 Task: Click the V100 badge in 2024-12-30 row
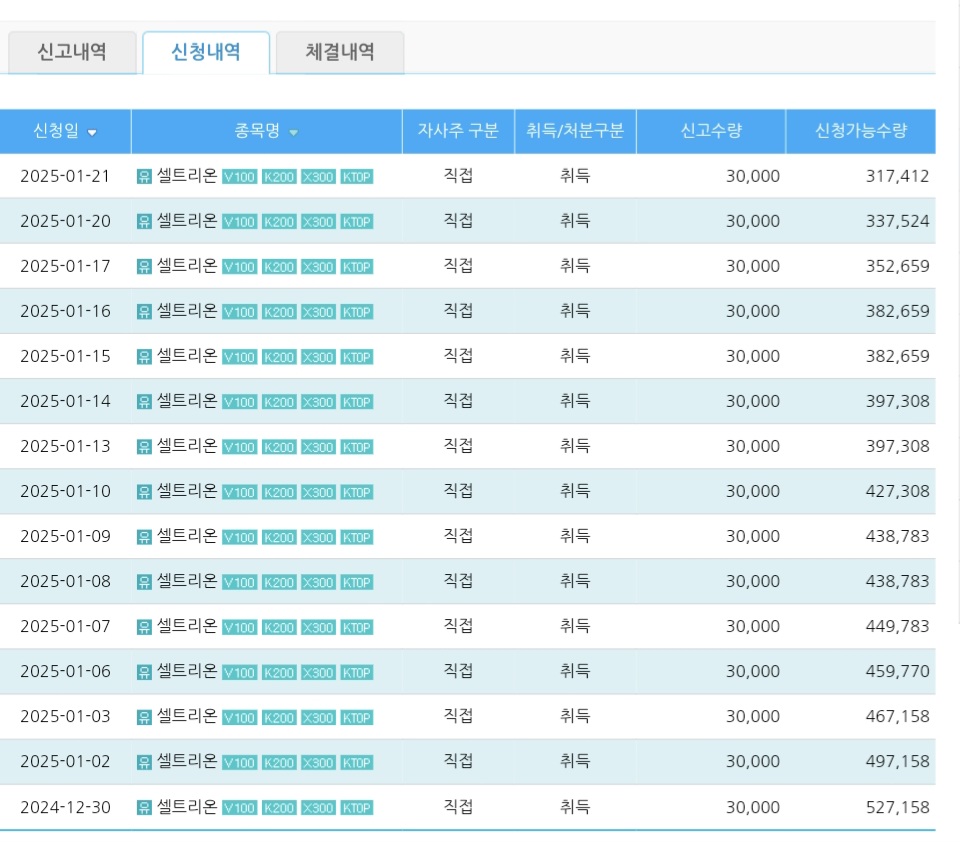(239, 808)
